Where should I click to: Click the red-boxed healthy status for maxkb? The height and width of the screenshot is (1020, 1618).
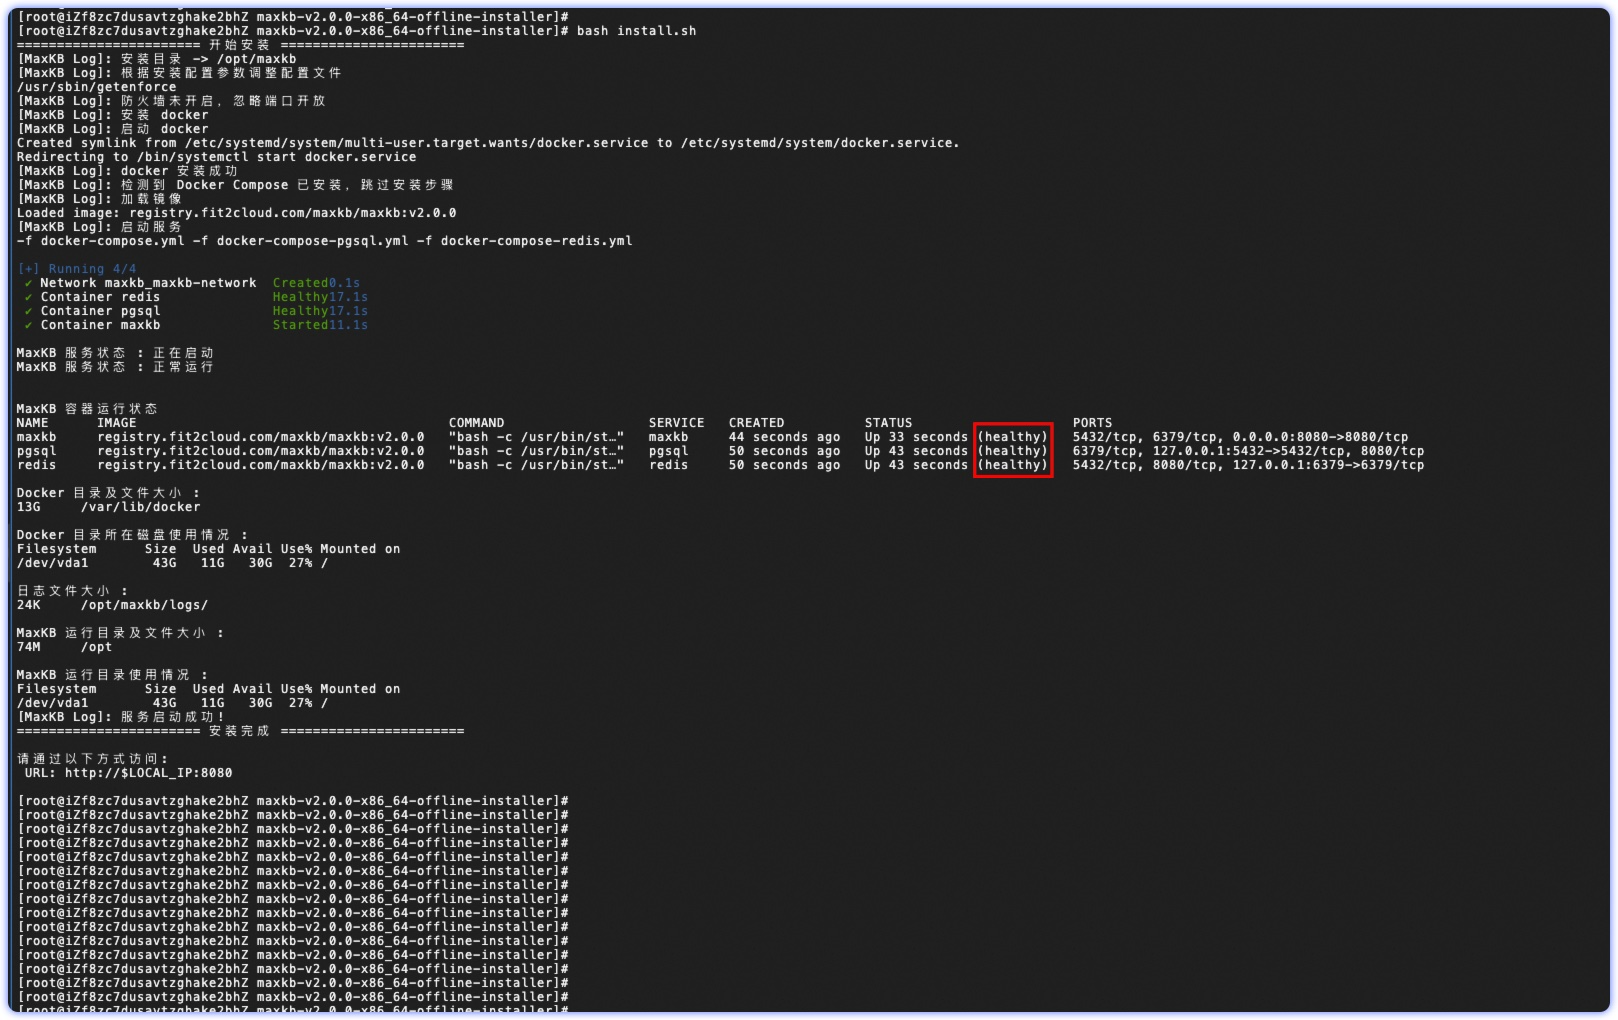[x=1012, y=437]
